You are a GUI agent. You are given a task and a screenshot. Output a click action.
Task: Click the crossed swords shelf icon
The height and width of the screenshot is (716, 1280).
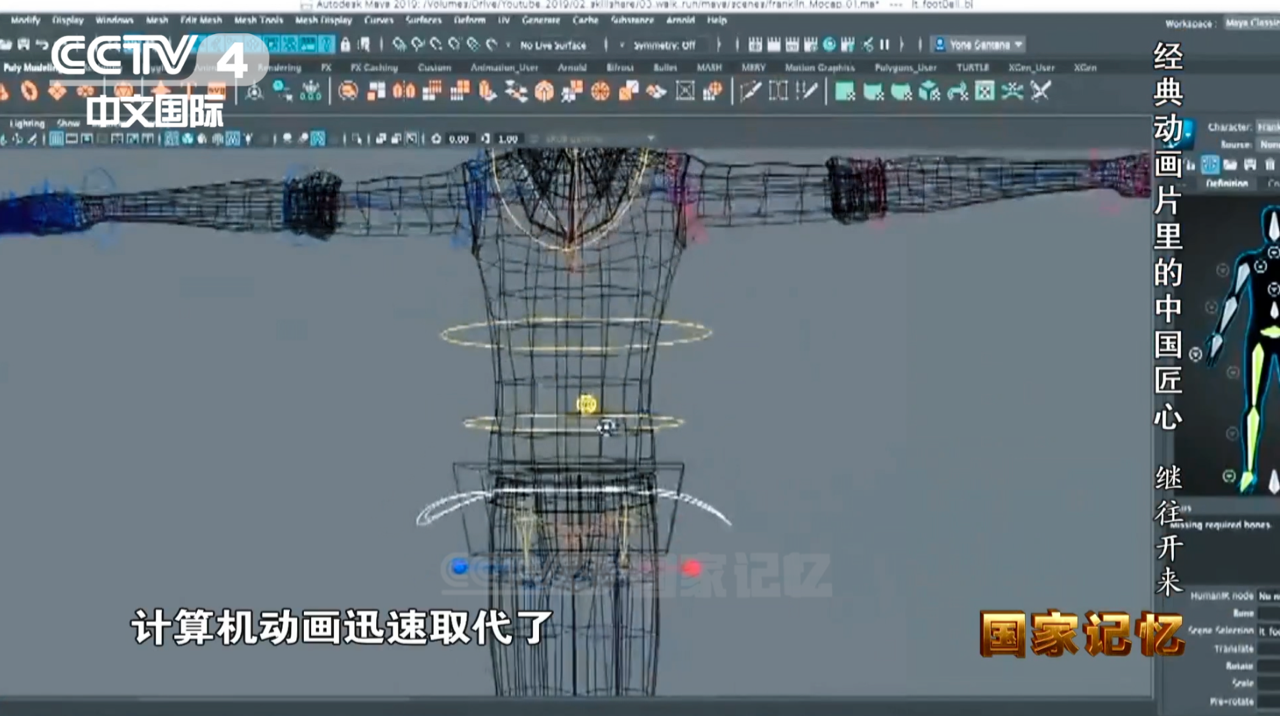click(x=1040, y=92)
